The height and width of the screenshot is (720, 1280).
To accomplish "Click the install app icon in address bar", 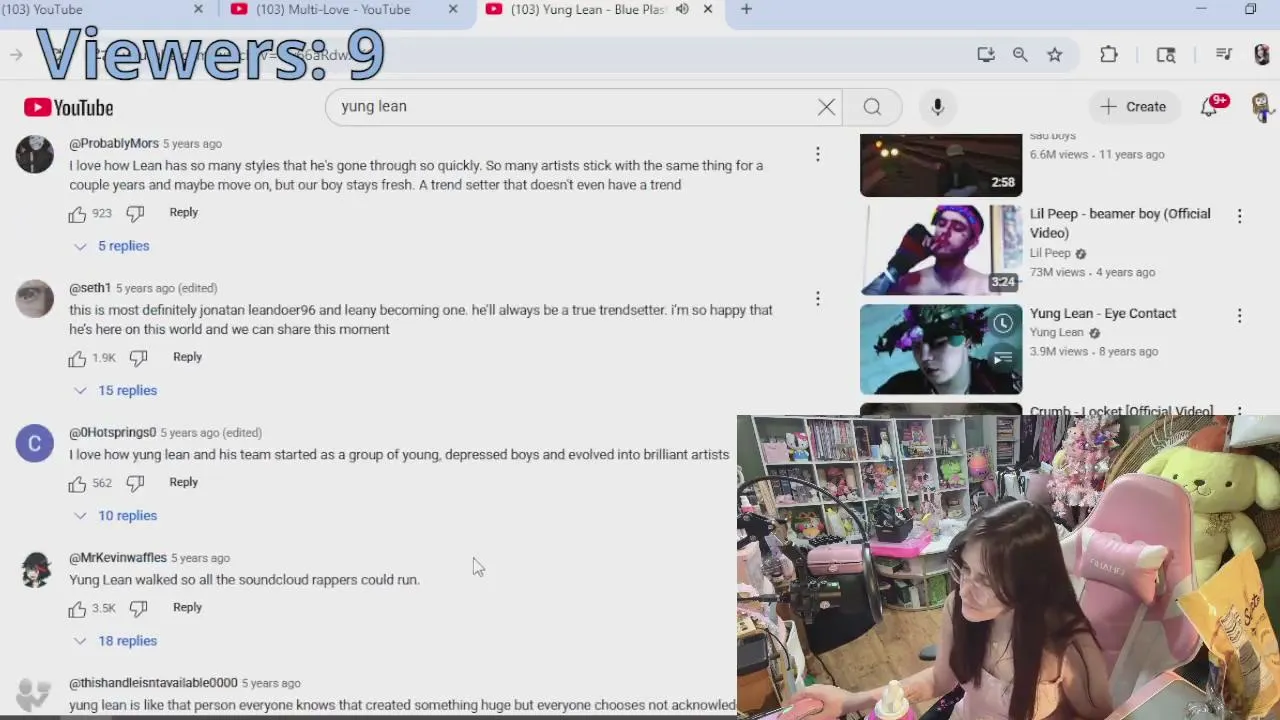I will (986, 55).
